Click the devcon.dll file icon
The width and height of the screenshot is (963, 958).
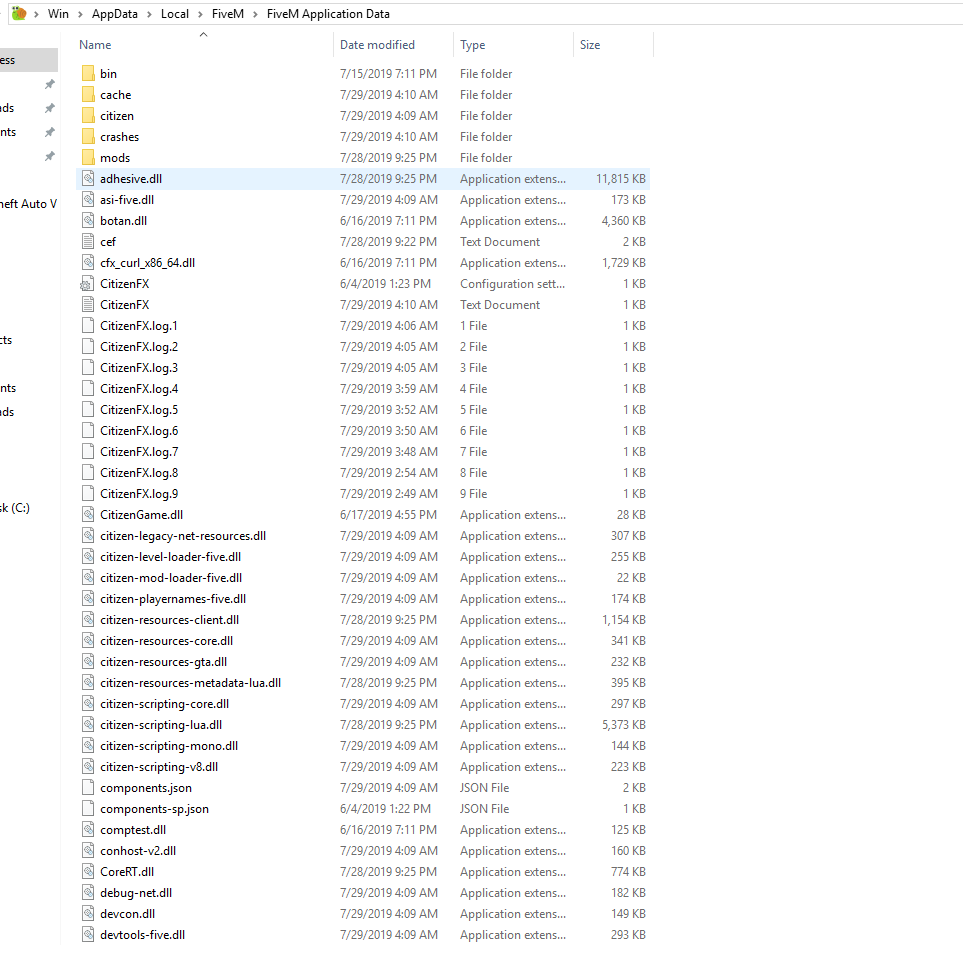click(x=88, y=914)
